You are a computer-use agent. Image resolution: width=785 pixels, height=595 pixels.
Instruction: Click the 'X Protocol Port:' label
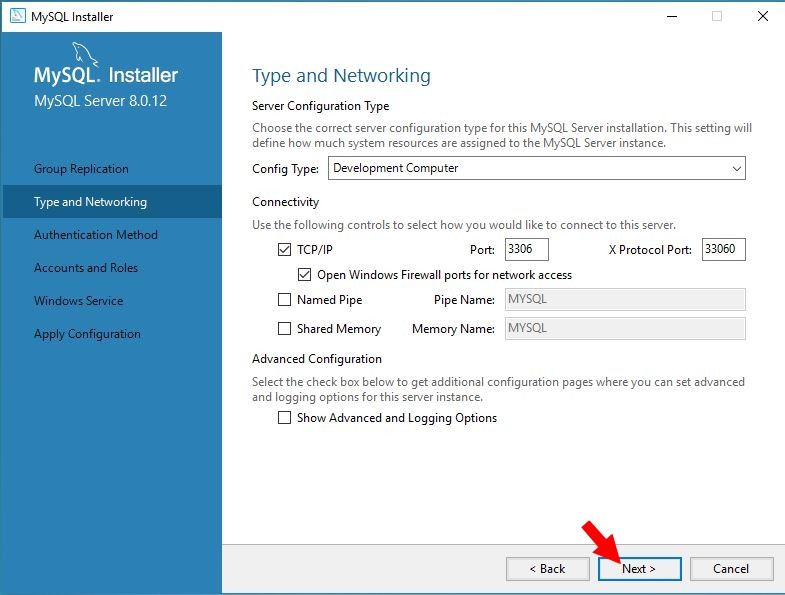650,250
